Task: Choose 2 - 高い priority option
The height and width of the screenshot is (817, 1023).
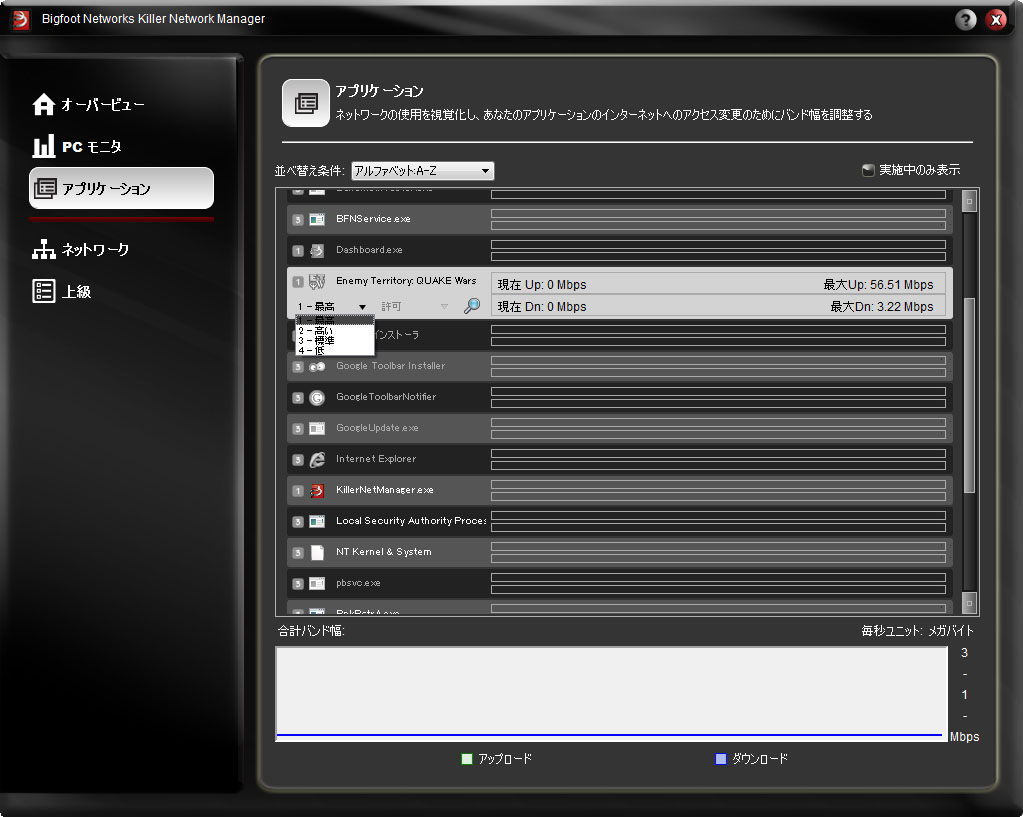Action: tap(335, 331)
